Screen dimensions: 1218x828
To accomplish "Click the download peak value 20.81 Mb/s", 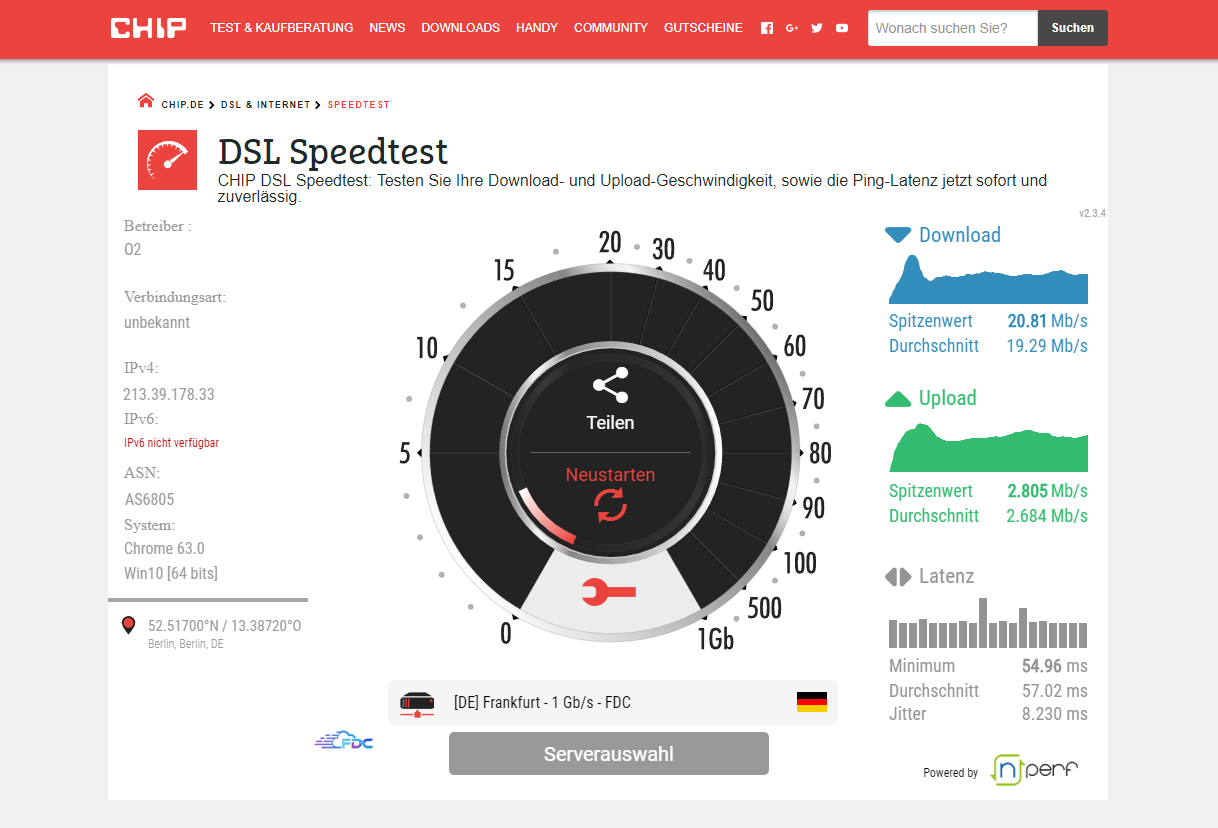I will (x=1047, y=321).
